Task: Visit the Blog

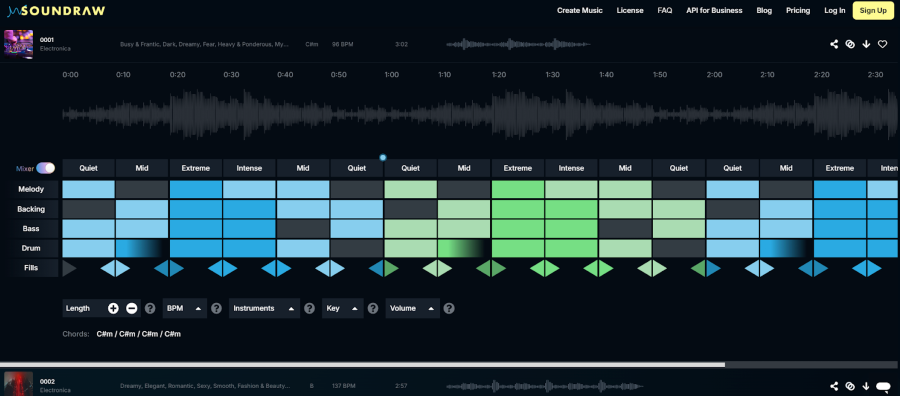Action: tap(764, 10)
